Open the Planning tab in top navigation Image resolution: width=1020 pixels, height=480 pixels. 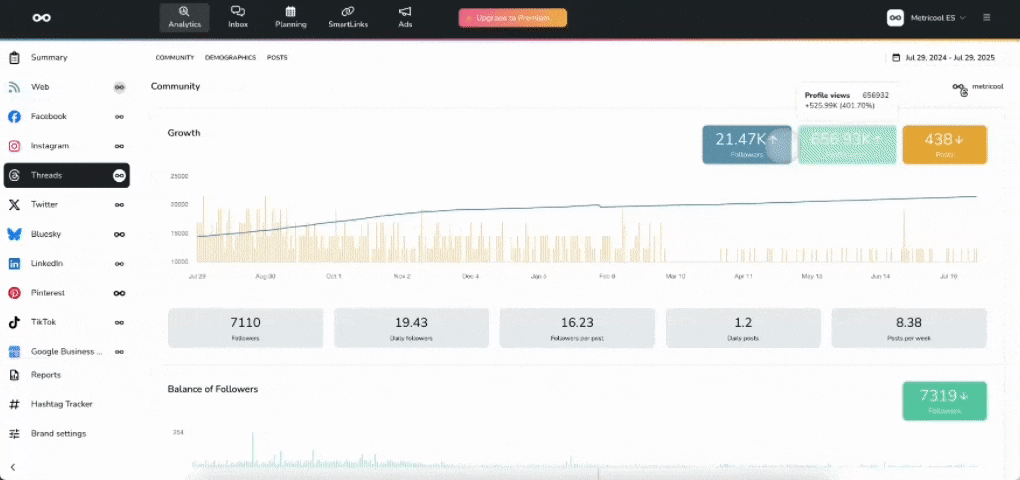coord(291,17)
